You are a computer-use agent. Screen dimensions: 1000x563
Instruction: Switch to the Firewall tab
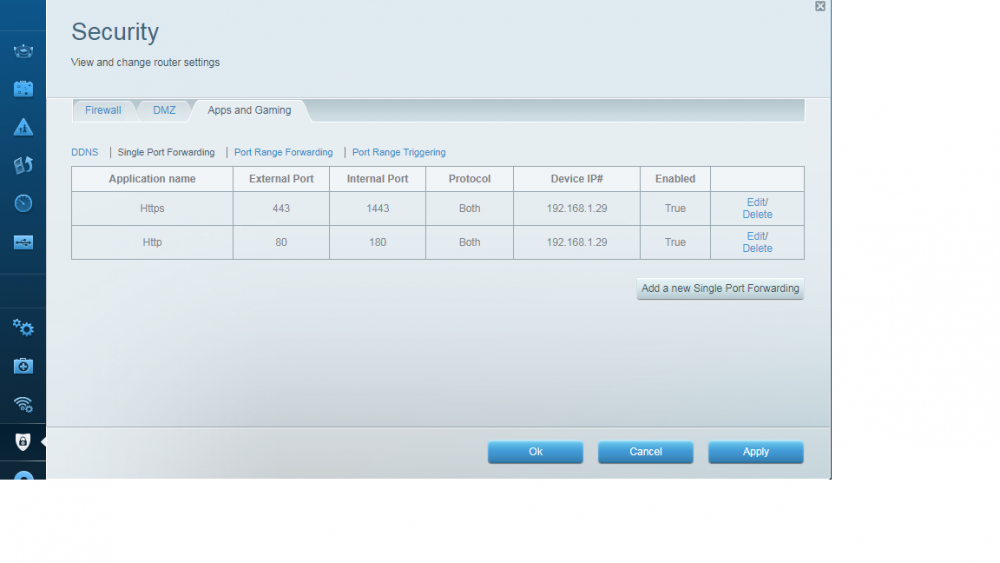(103, 110)
